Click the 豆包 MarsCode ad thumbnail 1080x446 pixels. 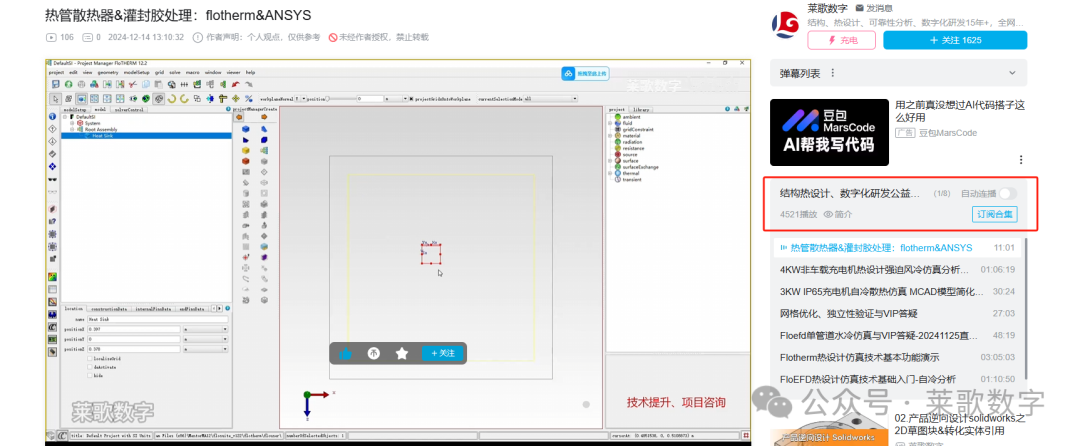(829, 132)
